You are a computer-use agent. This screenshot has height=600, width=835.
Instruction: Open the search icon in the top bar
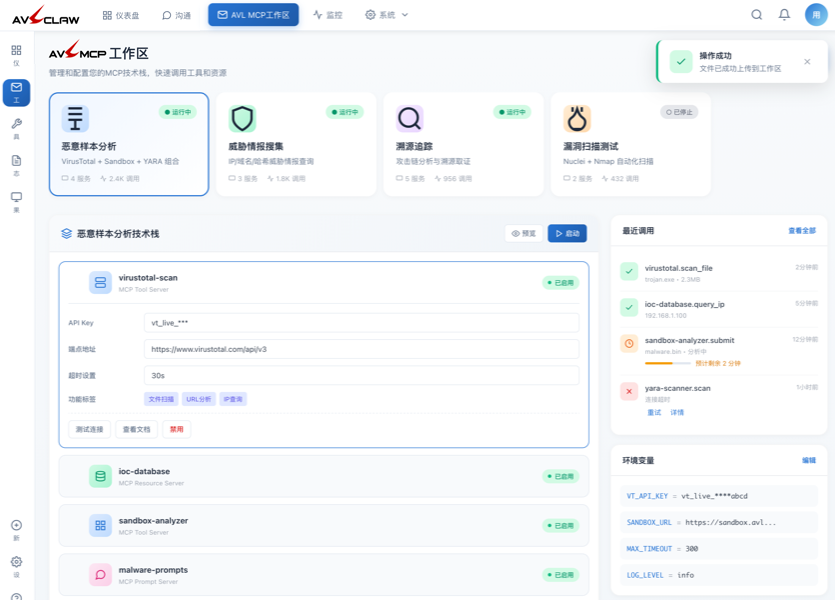click(757, 14)
